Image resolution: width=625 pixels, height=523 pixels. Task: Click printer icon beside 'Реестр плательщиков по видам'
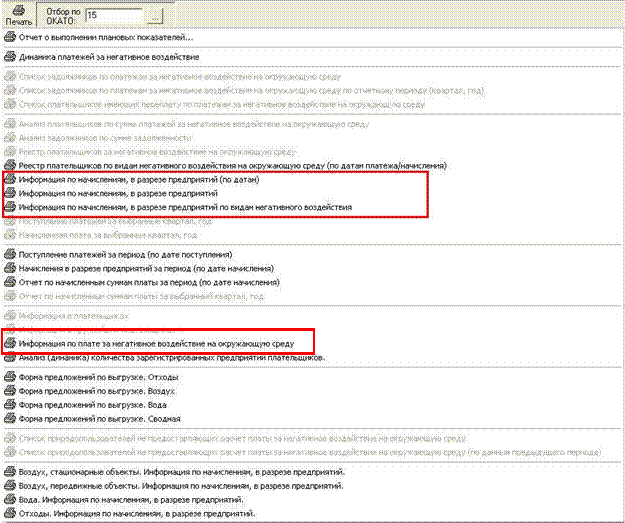(10, 164)
